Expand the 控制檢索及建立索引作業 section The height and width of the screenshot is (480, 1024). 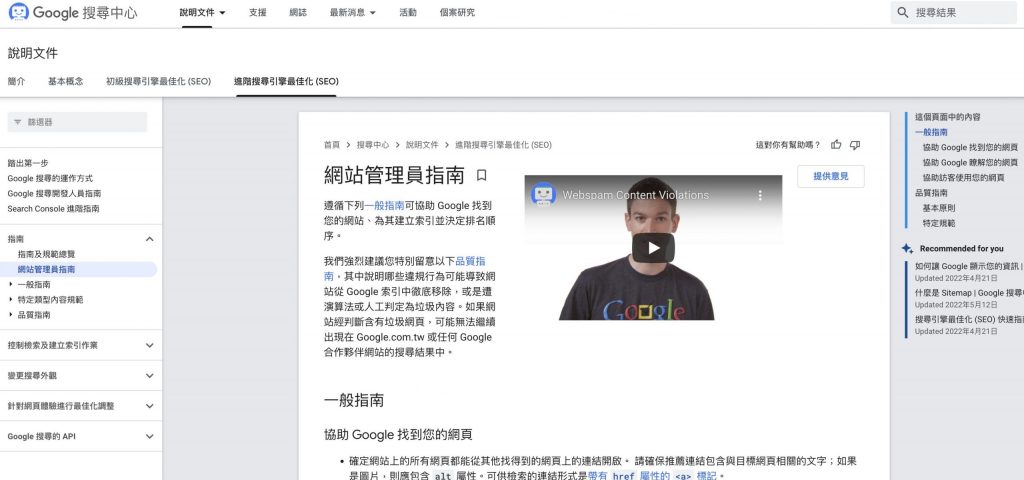(150, 345)
